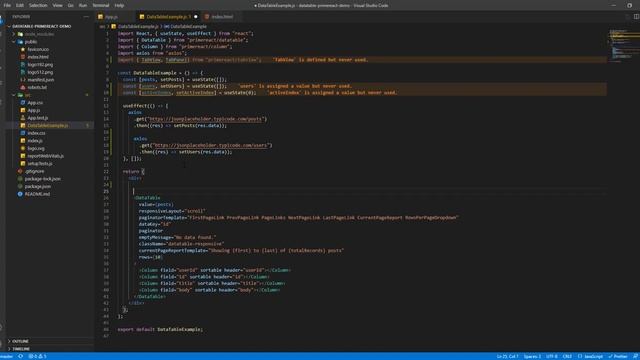
Task: Expand the OUTLINE section
Action: pyautogui.click(x=20, y=341)
